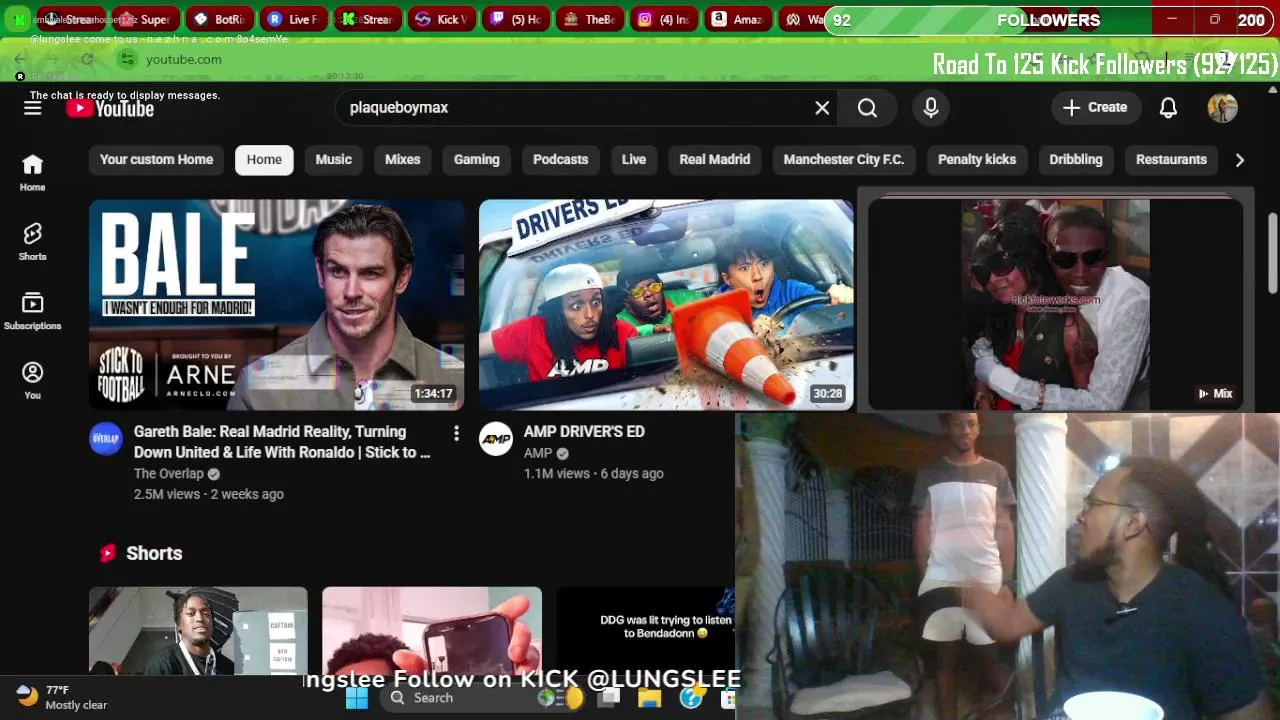The image size is (1280, 720).
Task: Select the Gaming filter chip
Action: click(x=477, y=160)
